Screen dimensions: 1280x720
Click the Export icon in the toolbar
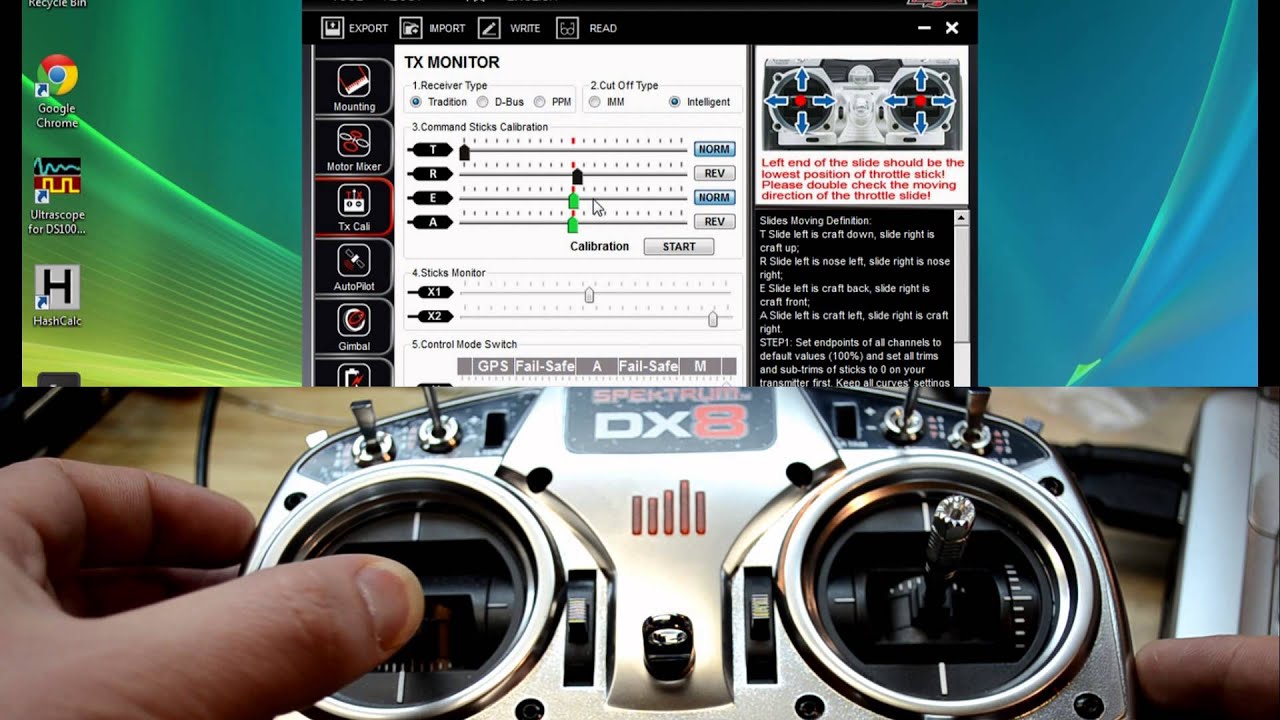click(332, 28)
